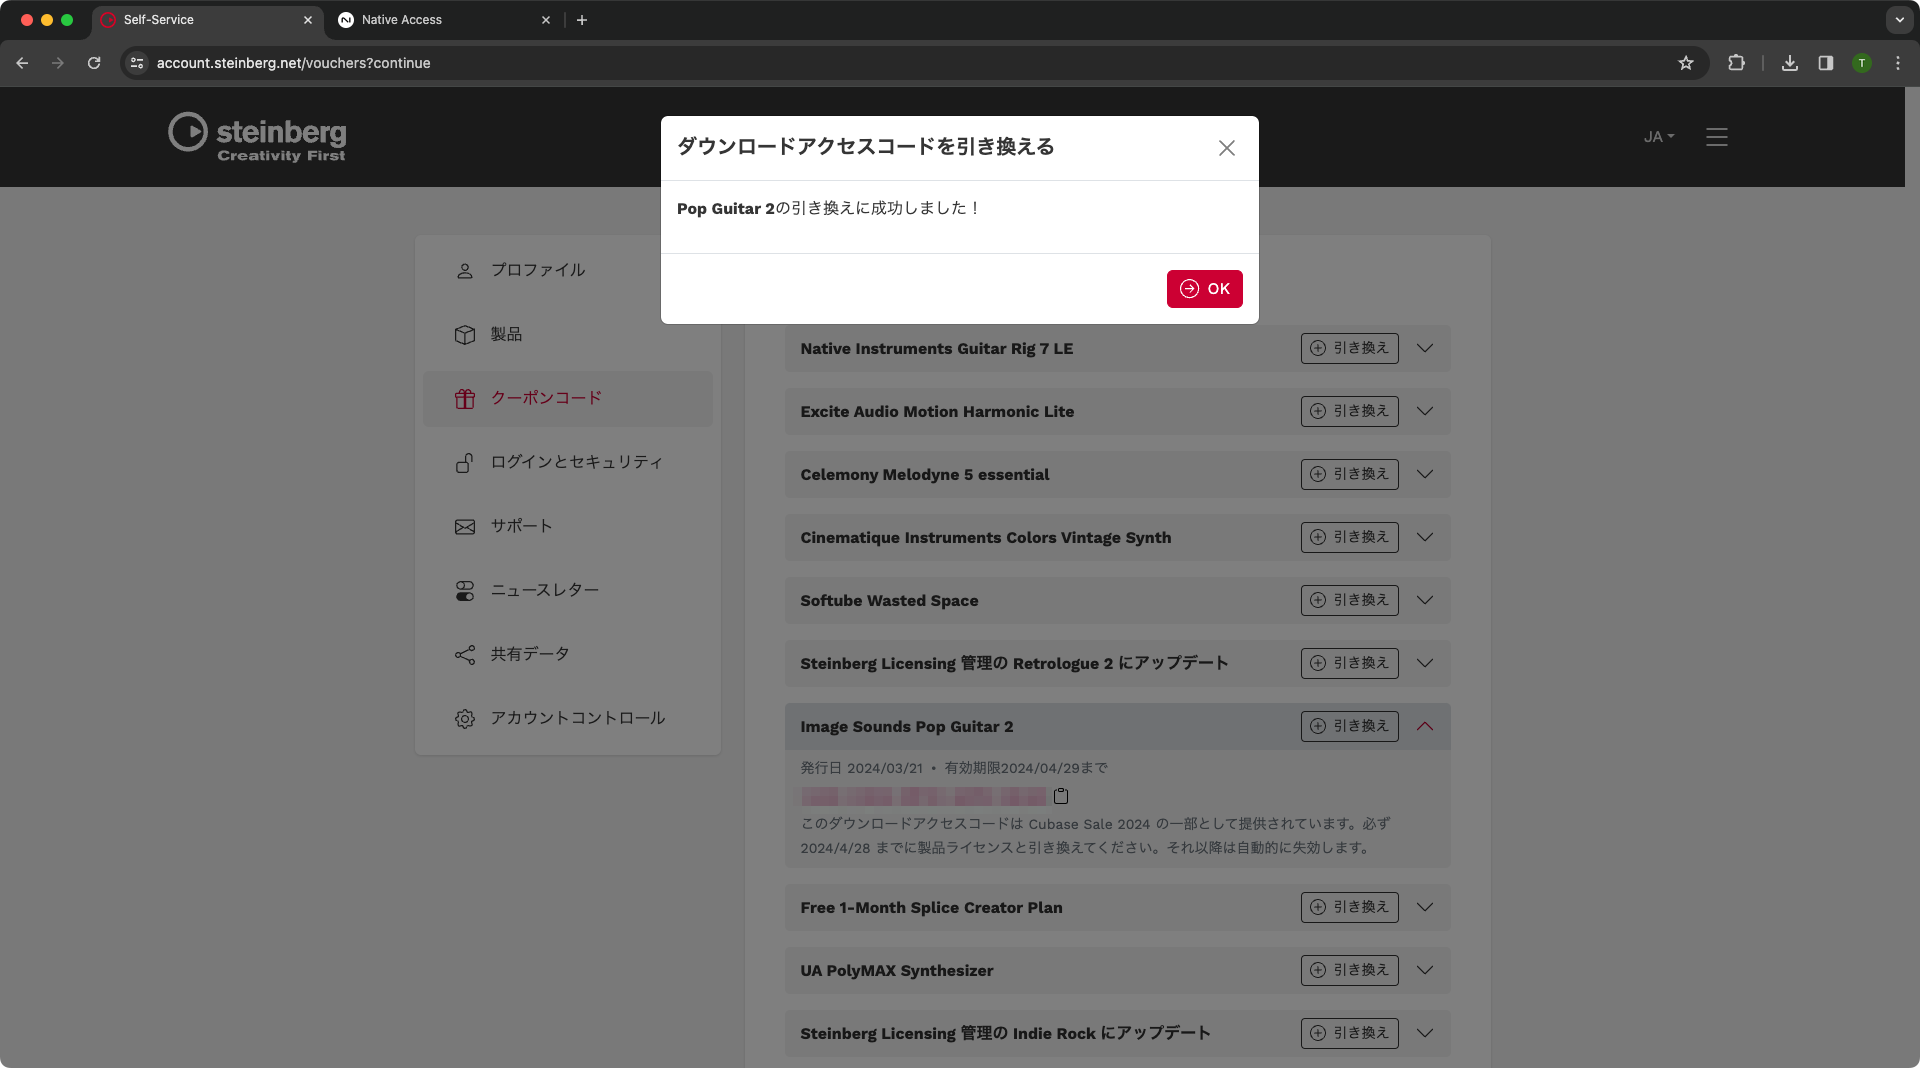Click the gift coupon code icon
1920x1068 pixels.
tap(465, 399)
